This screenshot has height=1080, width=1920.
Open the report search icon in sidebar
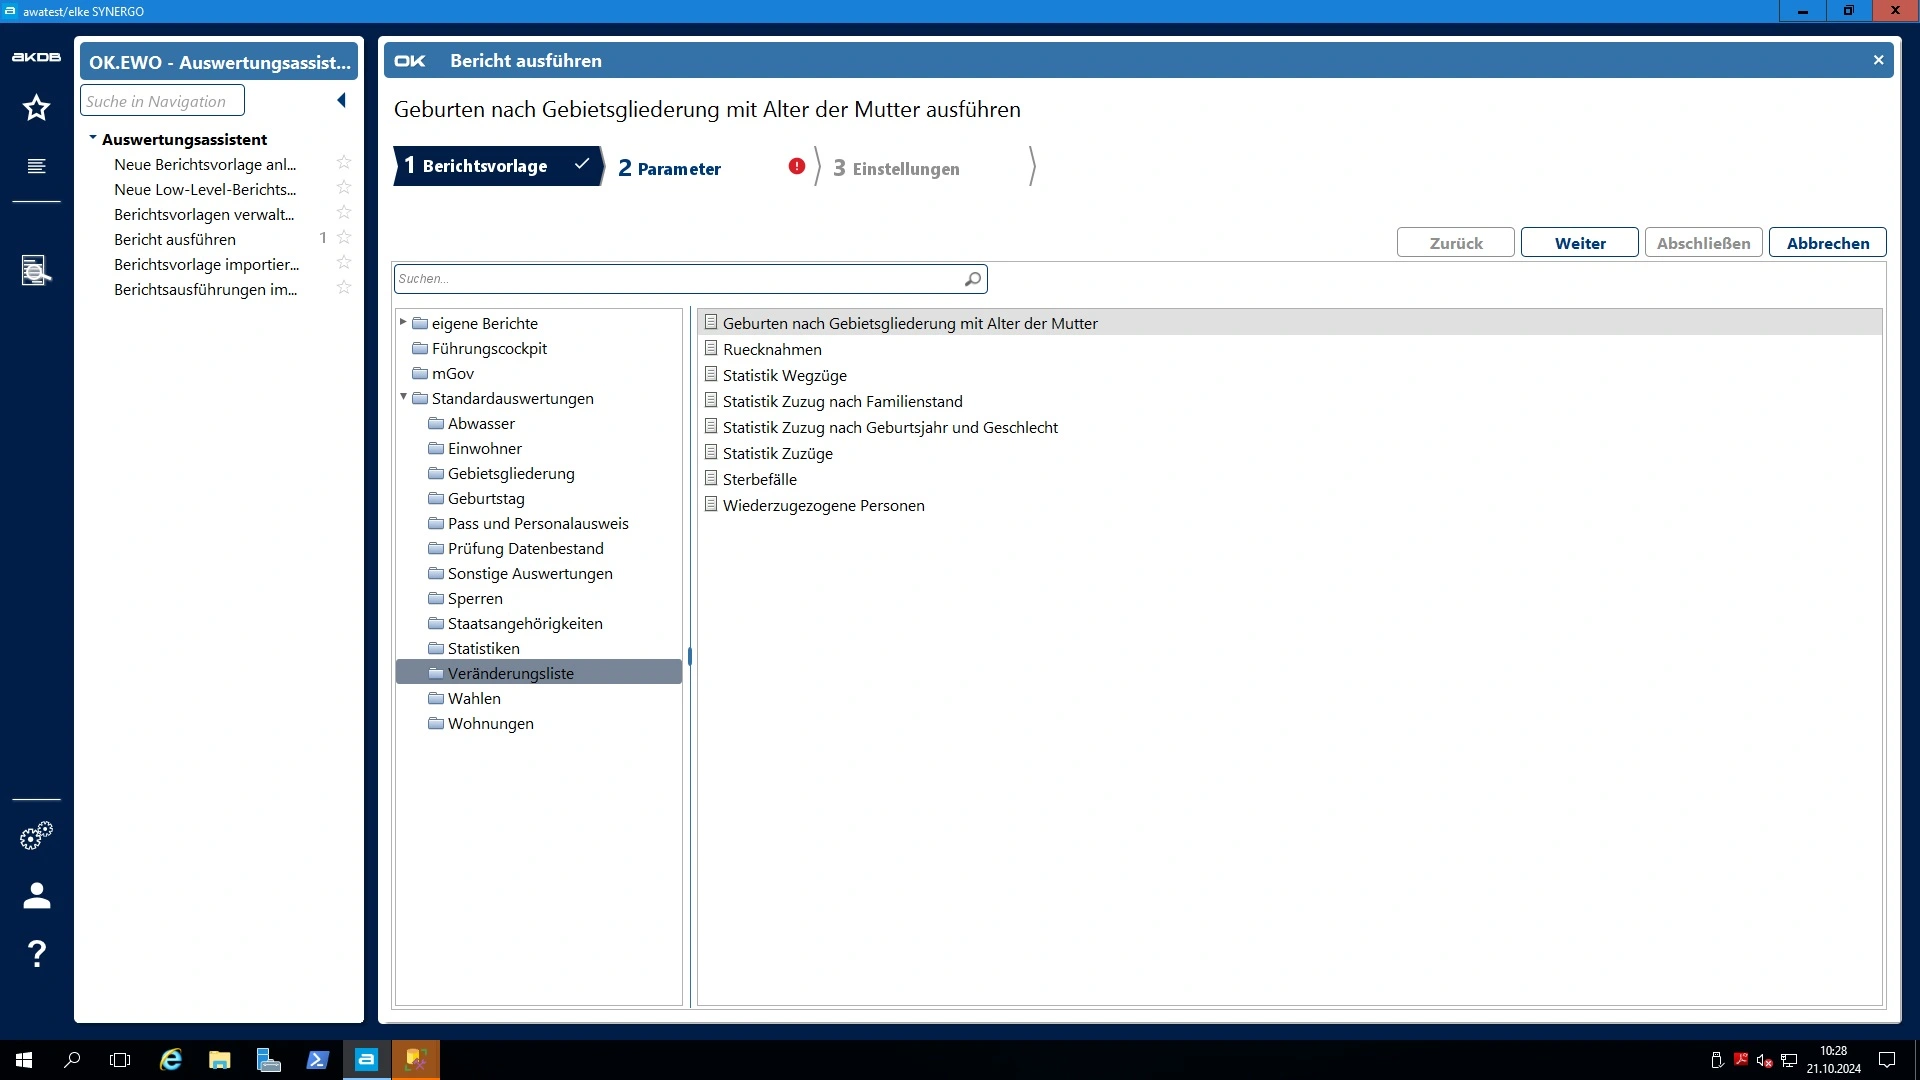tap(37, 270)
